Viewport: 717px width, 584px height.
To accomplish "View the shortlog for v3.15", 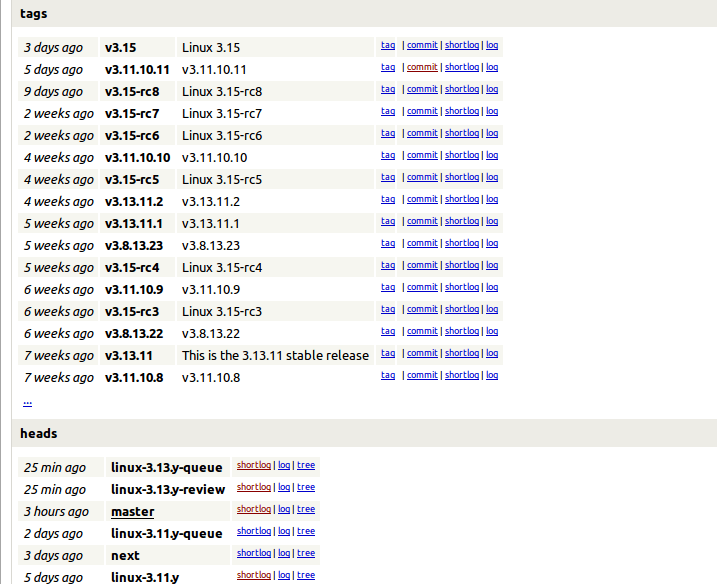I will (x=462, y=45).
